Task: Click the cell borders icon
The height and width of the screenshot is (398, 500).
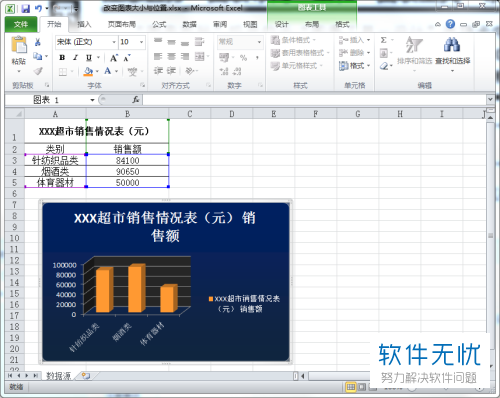Action: (63, 72)
